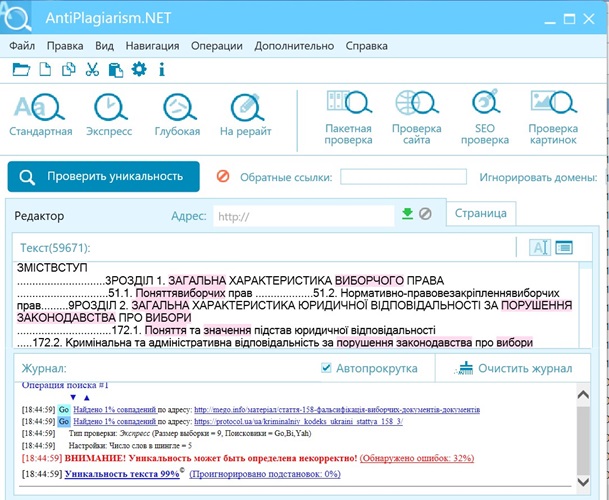The height and width of the screenshot is (500, 609).
Task: Load page with green download arrow
Action: (407, 214)
